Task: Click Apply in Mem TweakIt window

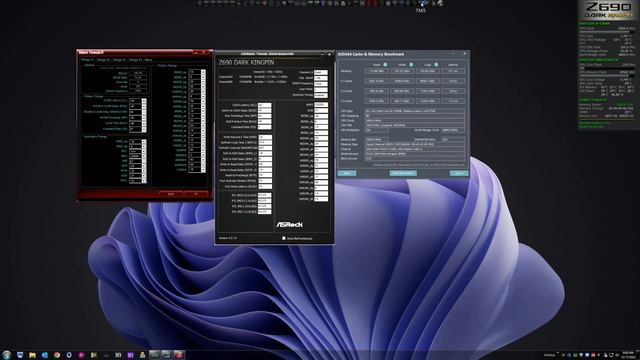Action: 171,194
